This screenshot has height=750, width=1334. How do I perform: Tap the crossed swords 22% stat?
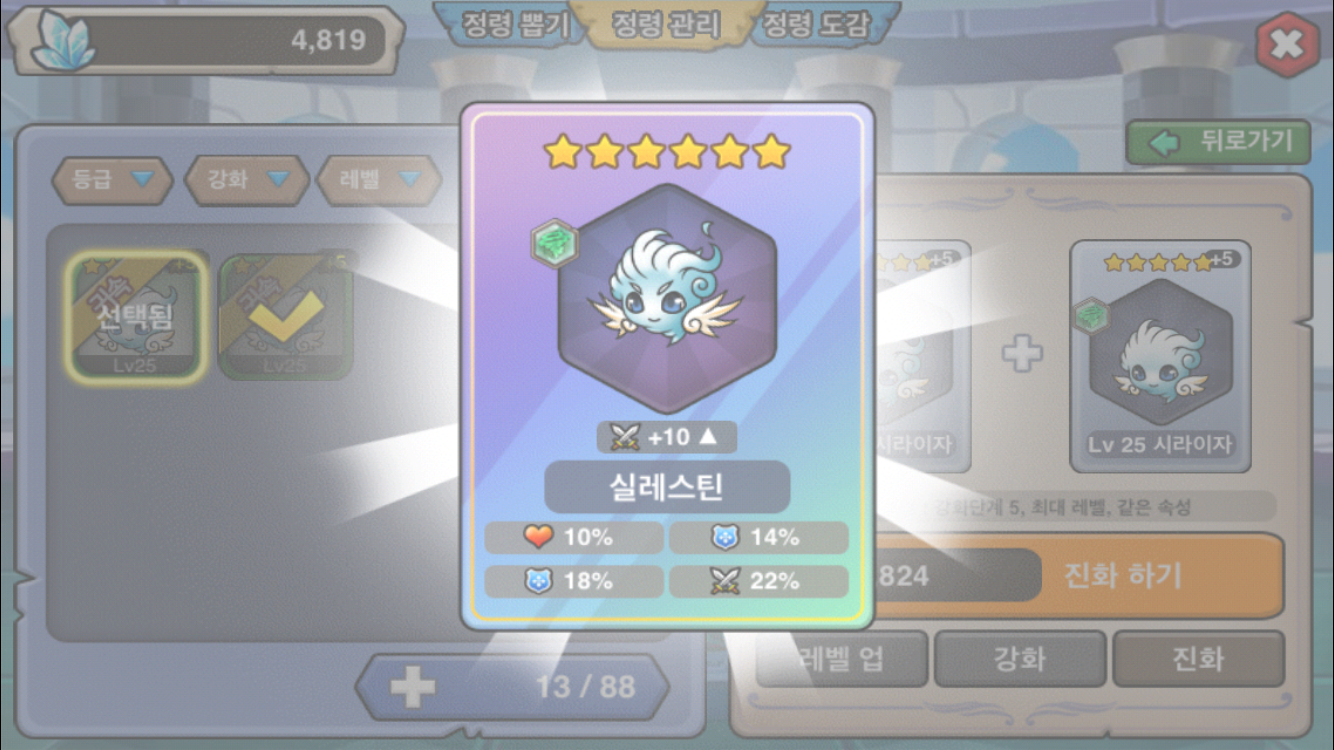758,582
